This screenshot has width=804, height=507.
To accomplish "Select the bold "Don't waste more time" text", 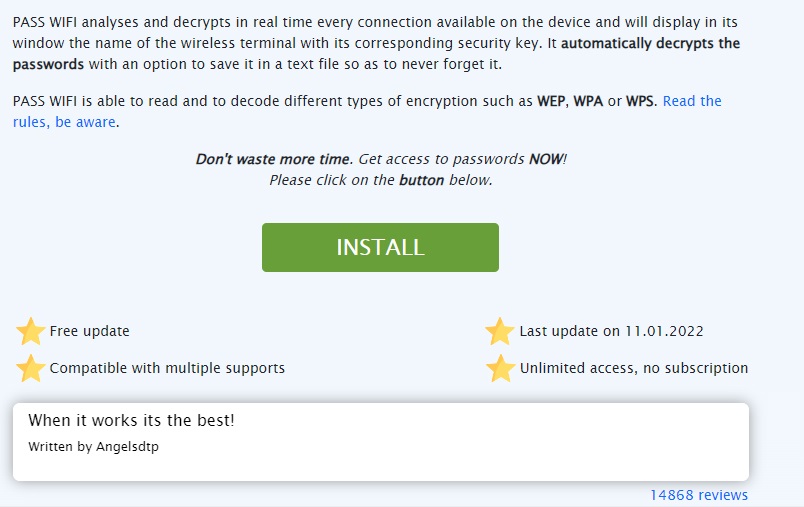I will point(273,159).
